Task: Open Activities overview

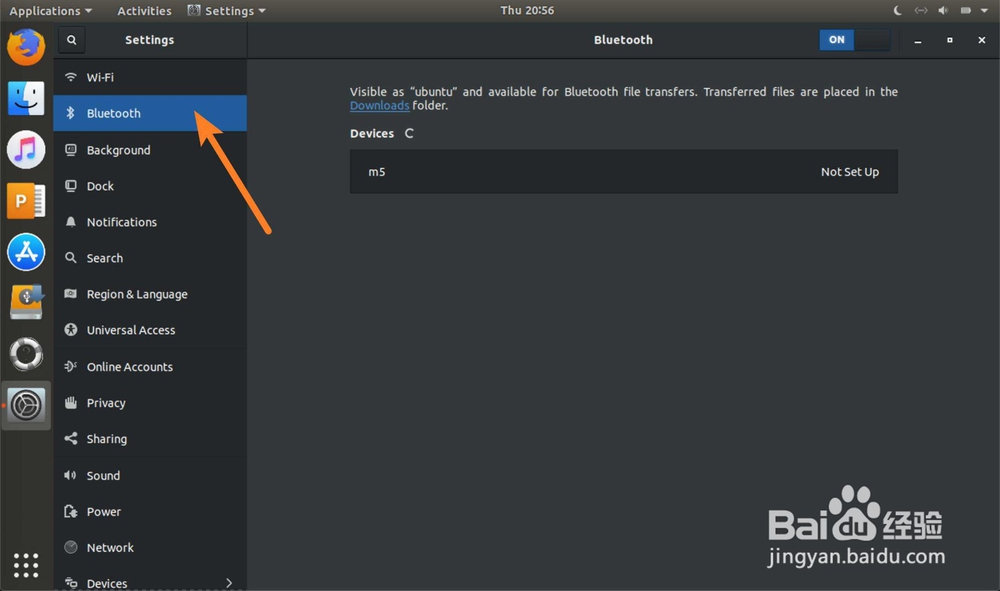Action: pos(144,11)
